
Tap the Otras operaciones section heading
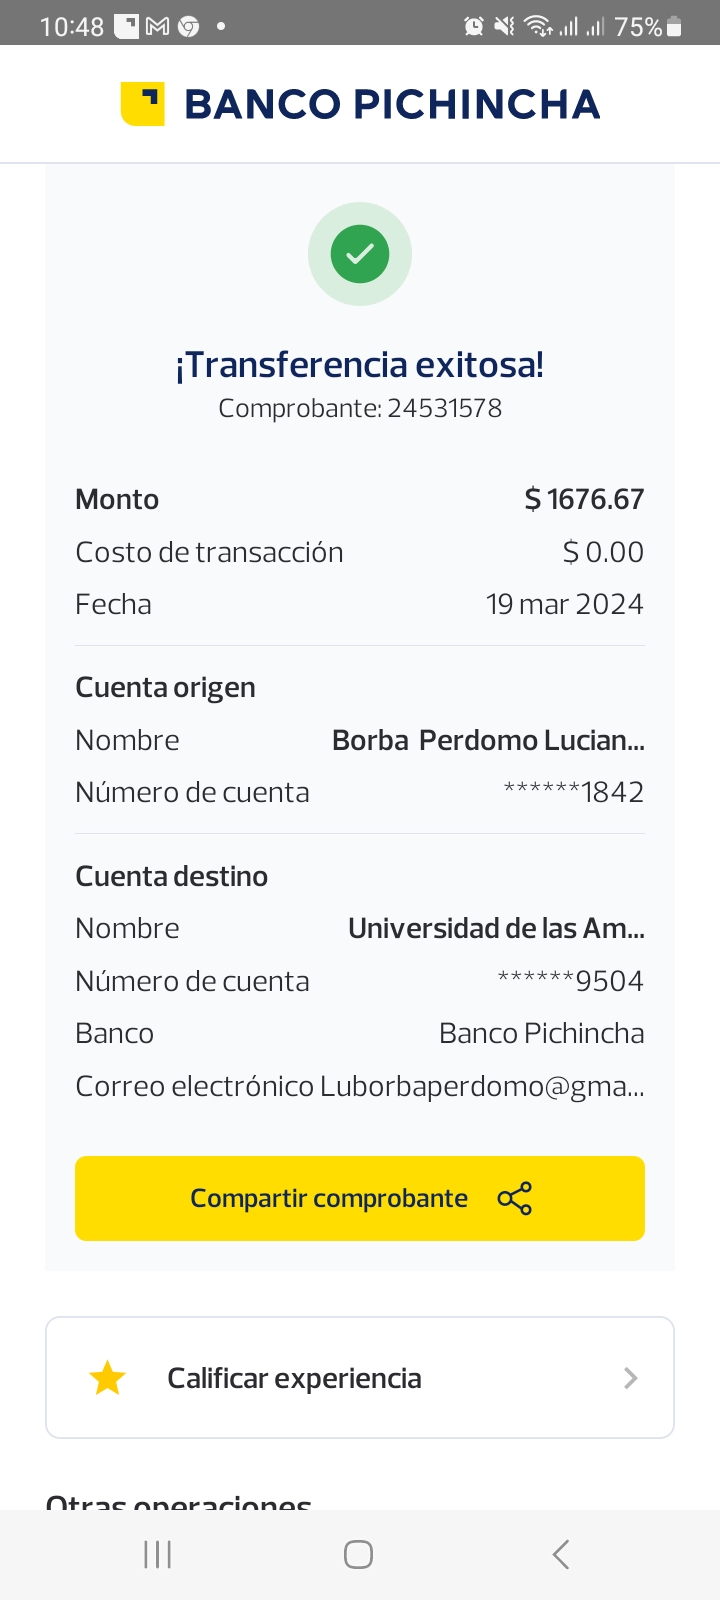click(x=179, y=1502)
